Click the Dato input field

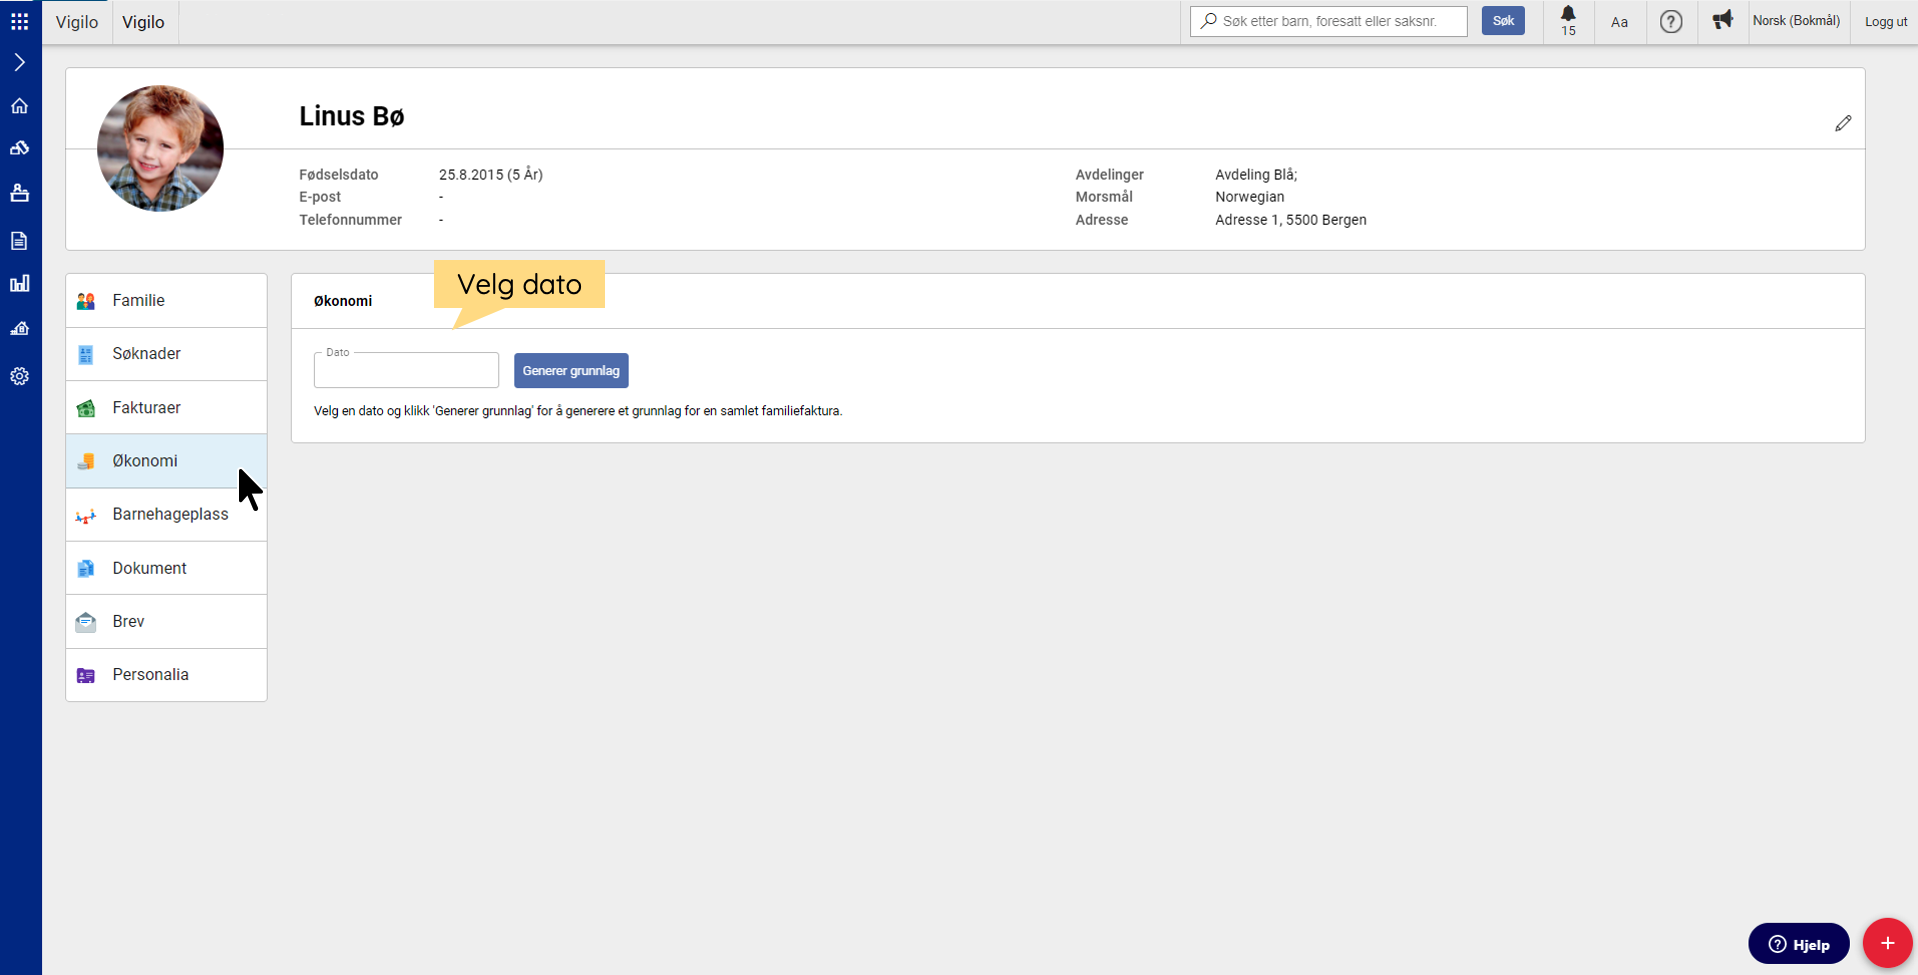406,371
